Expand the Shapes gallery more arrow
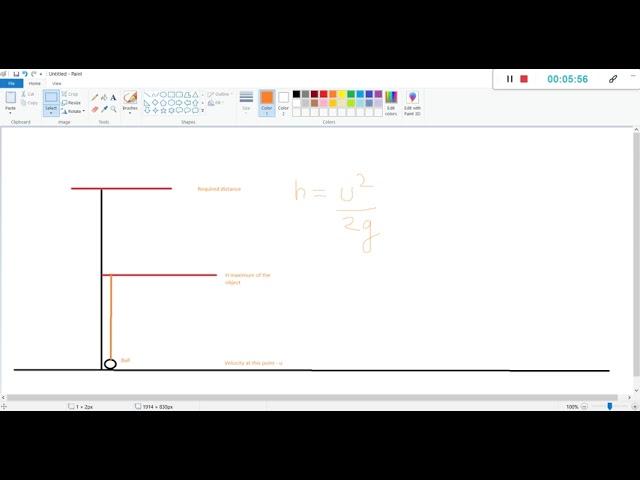This screenshot has width=640, height=480. click(x=202, y=110)
